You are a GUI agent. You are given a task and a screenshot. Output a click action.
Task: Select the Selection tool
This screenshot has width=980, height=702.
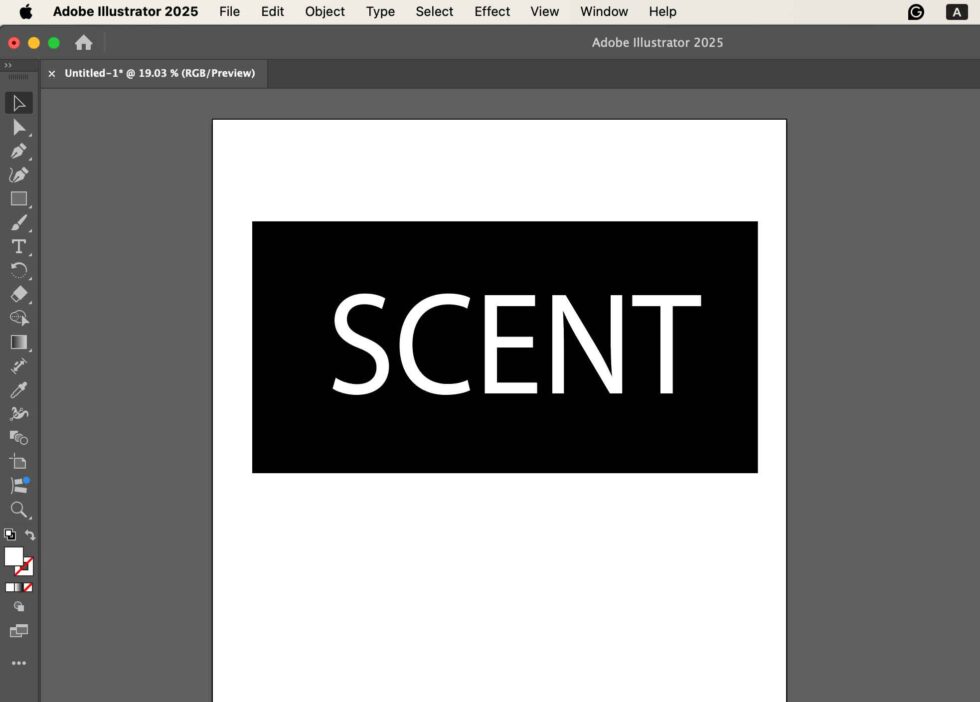tap(19, 103)
